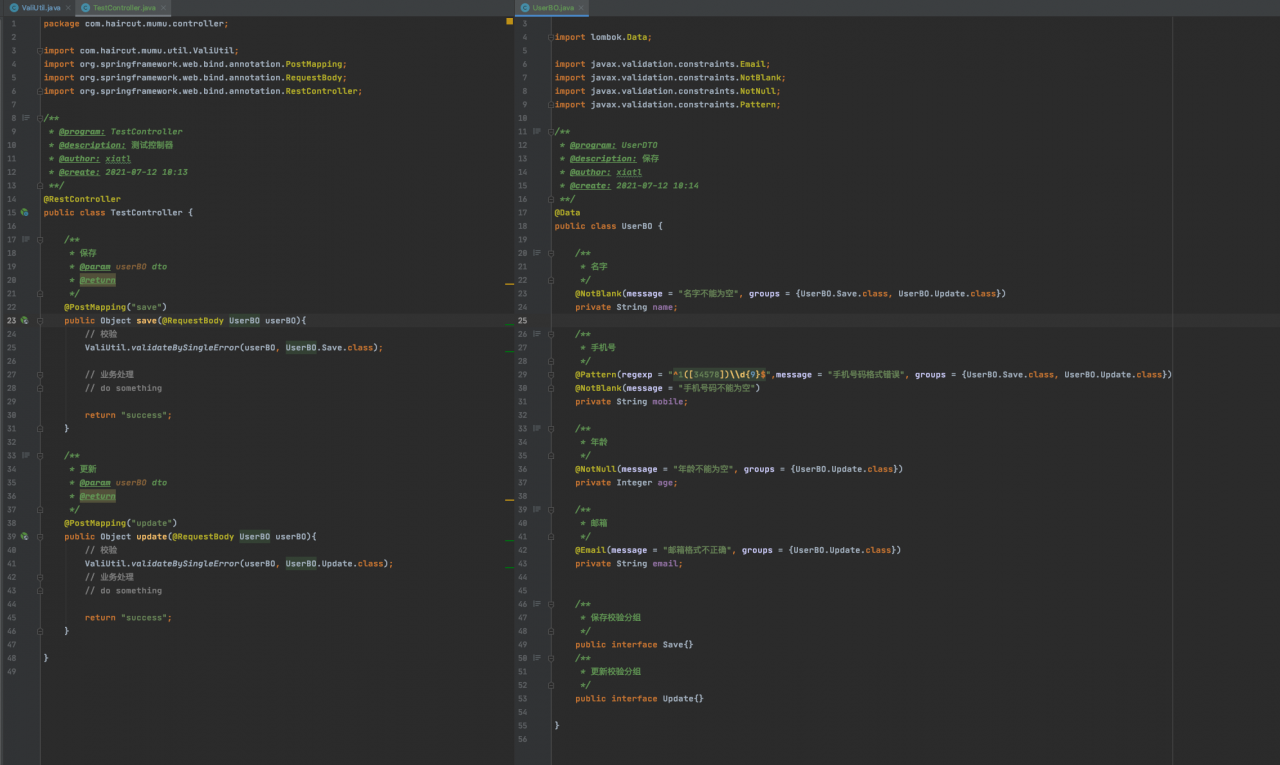Collapse the TestController class Javadoc block

(39, 118)
